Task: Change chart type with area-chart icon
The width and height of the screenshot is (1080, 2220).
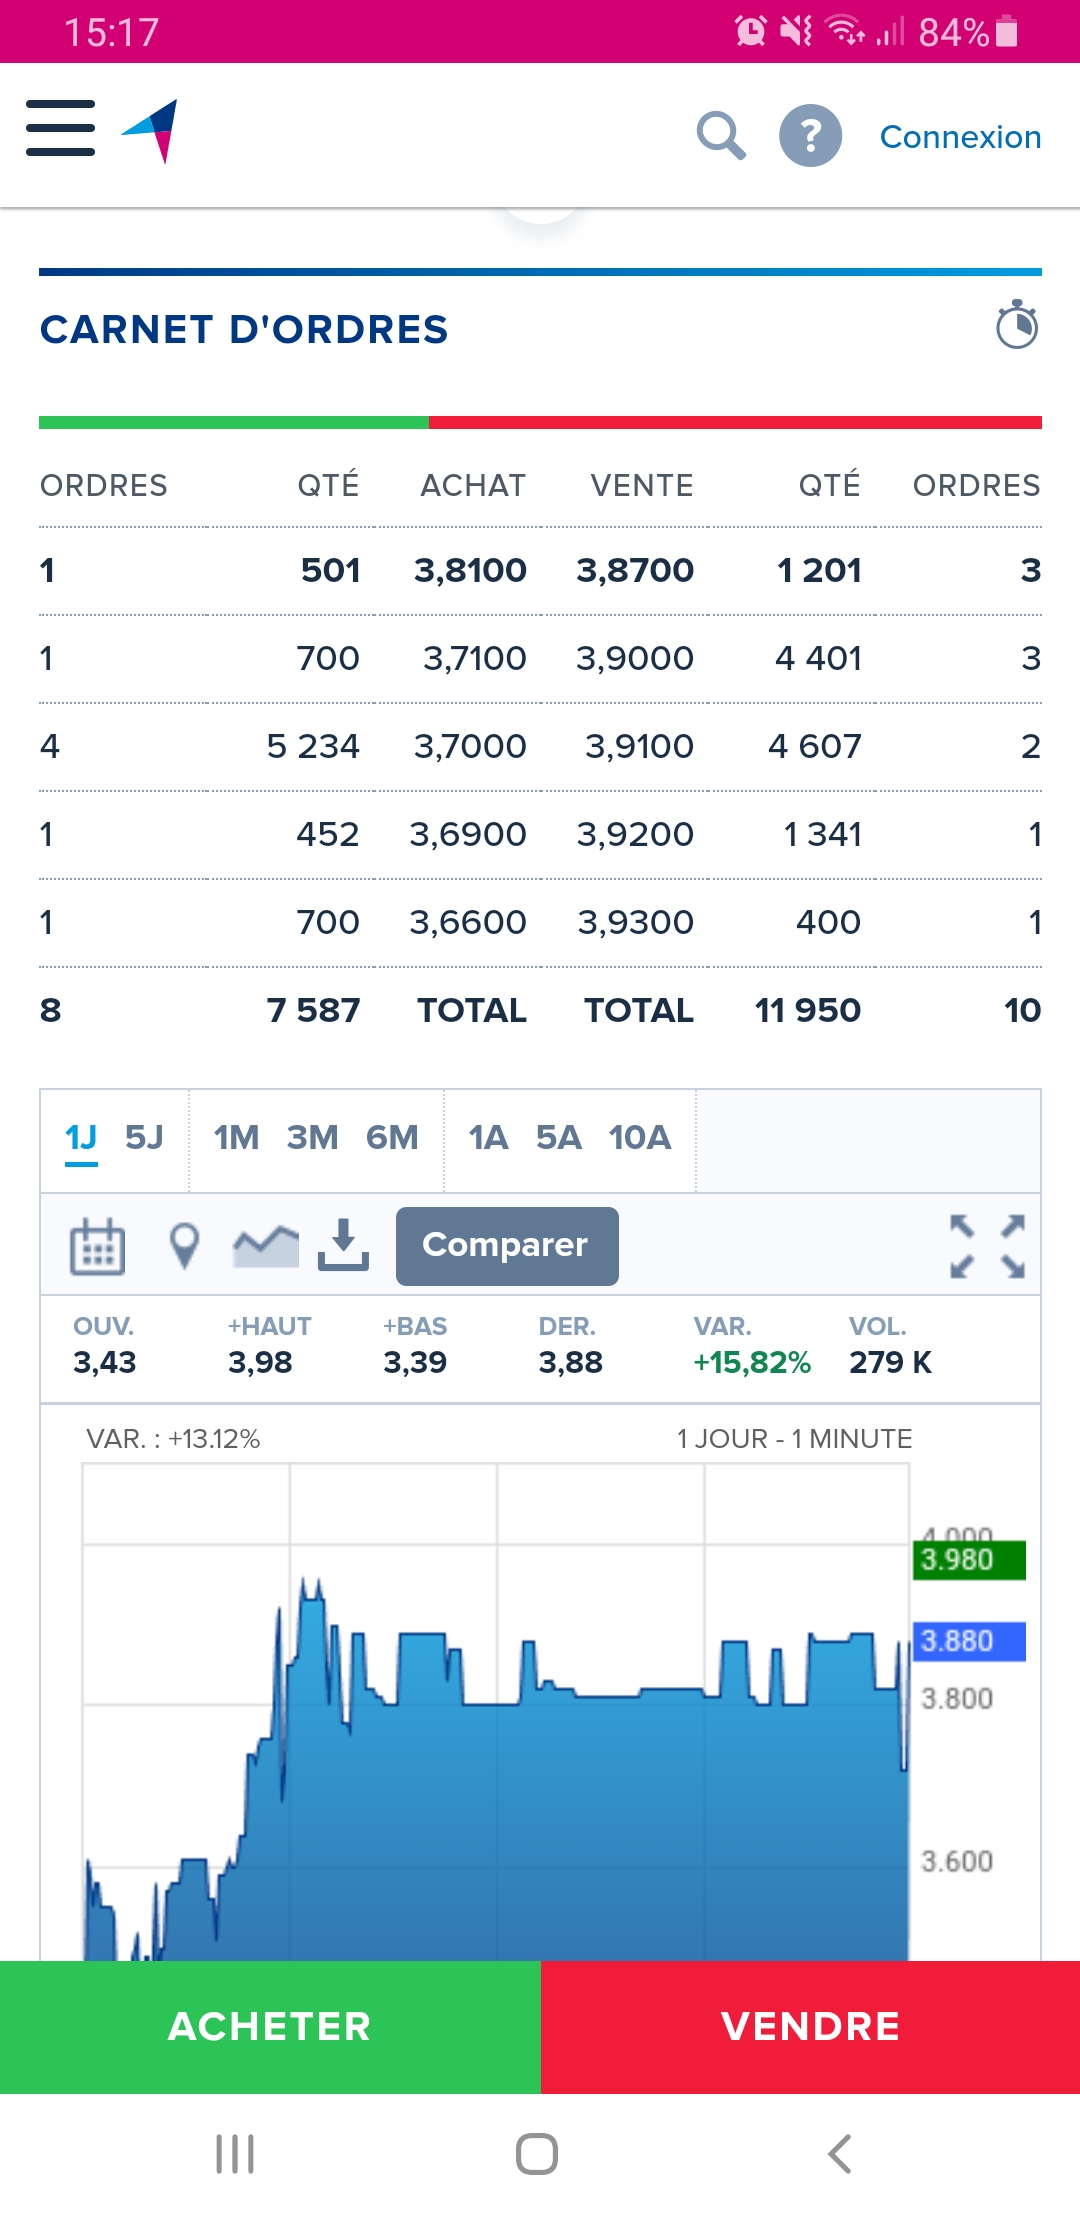Action: 265,1246
